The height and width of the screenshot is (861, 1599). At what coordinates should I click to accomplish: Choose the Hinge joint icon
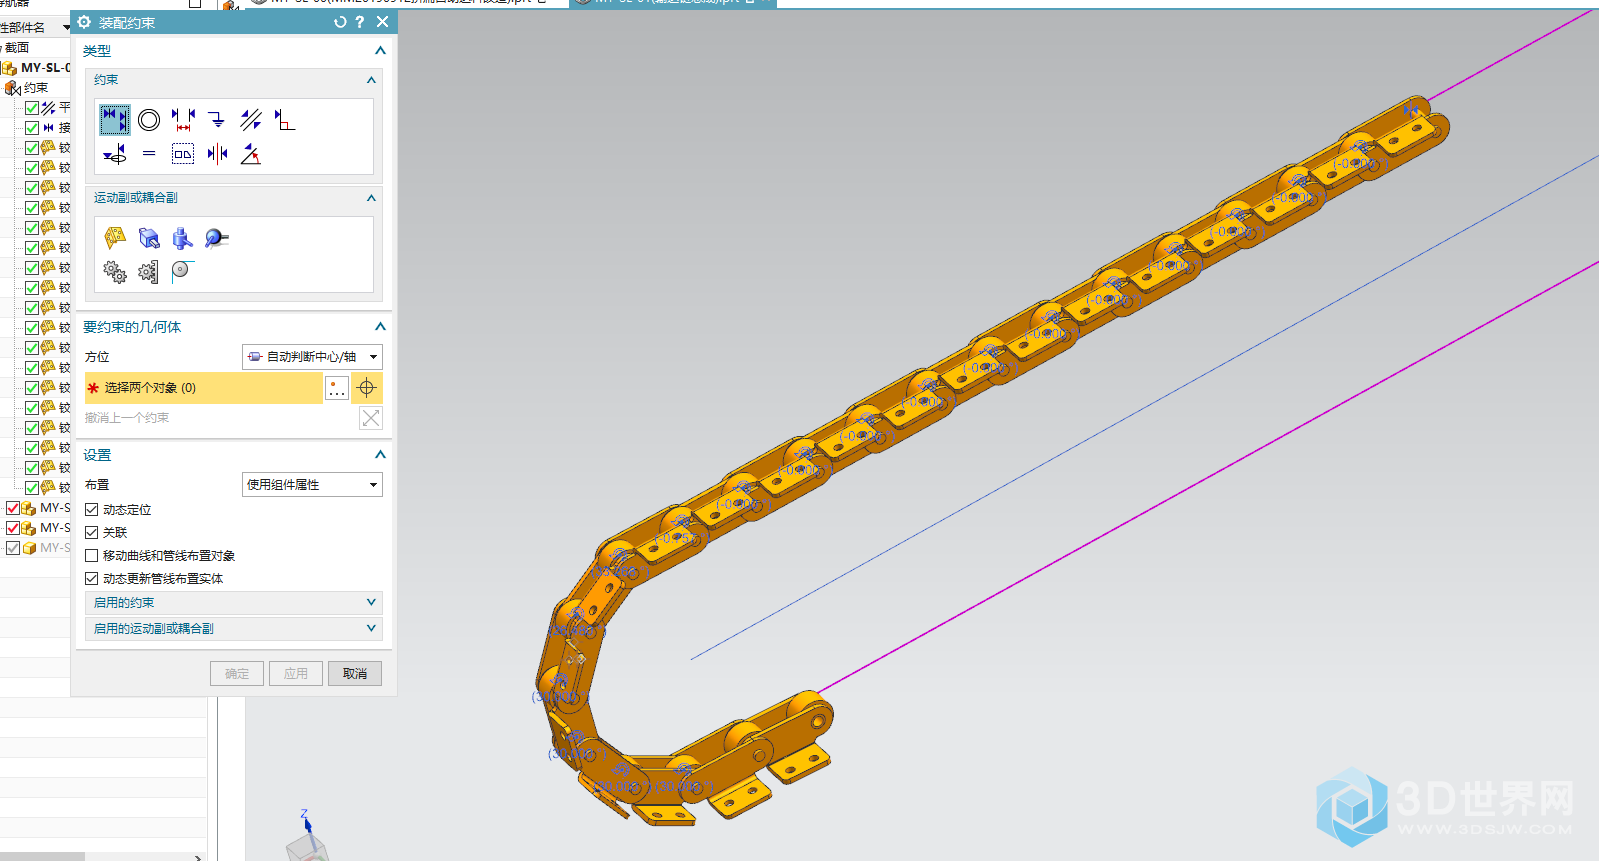point(115,237)
